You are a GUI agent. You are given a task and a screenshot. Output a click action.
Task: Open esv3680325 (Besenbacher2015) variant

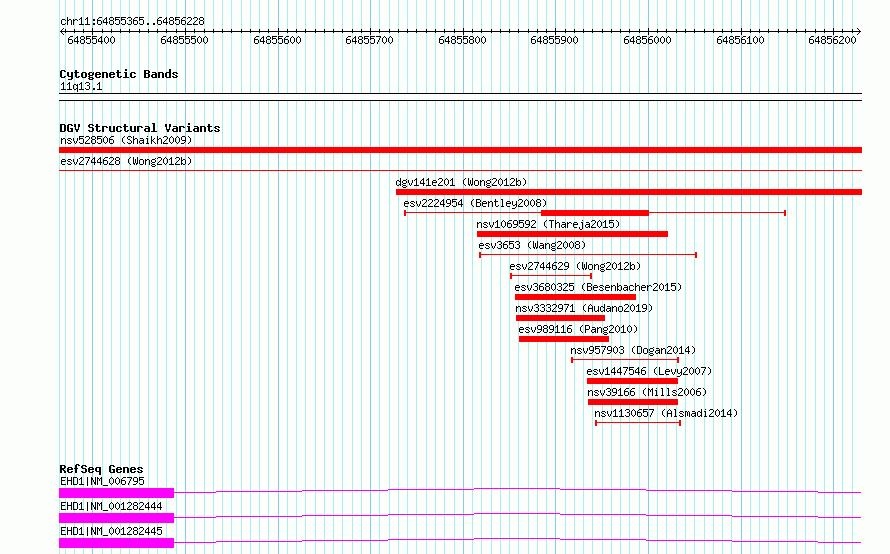tap(598, 287)
